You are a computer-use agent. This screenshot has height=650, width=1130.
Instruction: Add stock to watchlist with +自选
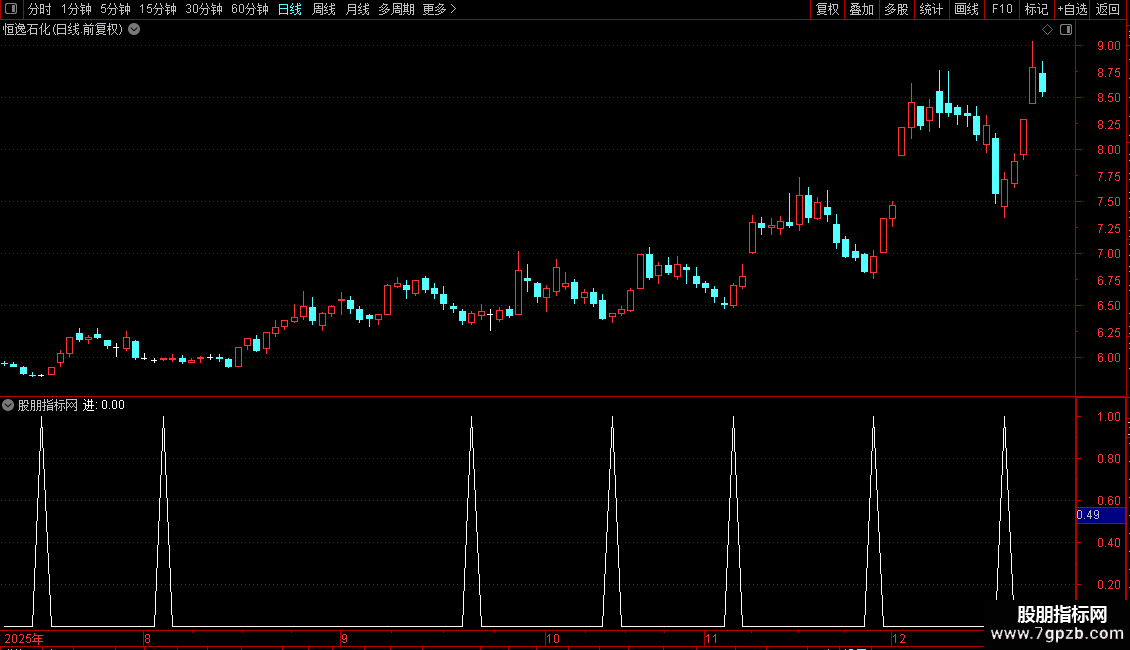pyautogui.click(x=1072, y=9)
